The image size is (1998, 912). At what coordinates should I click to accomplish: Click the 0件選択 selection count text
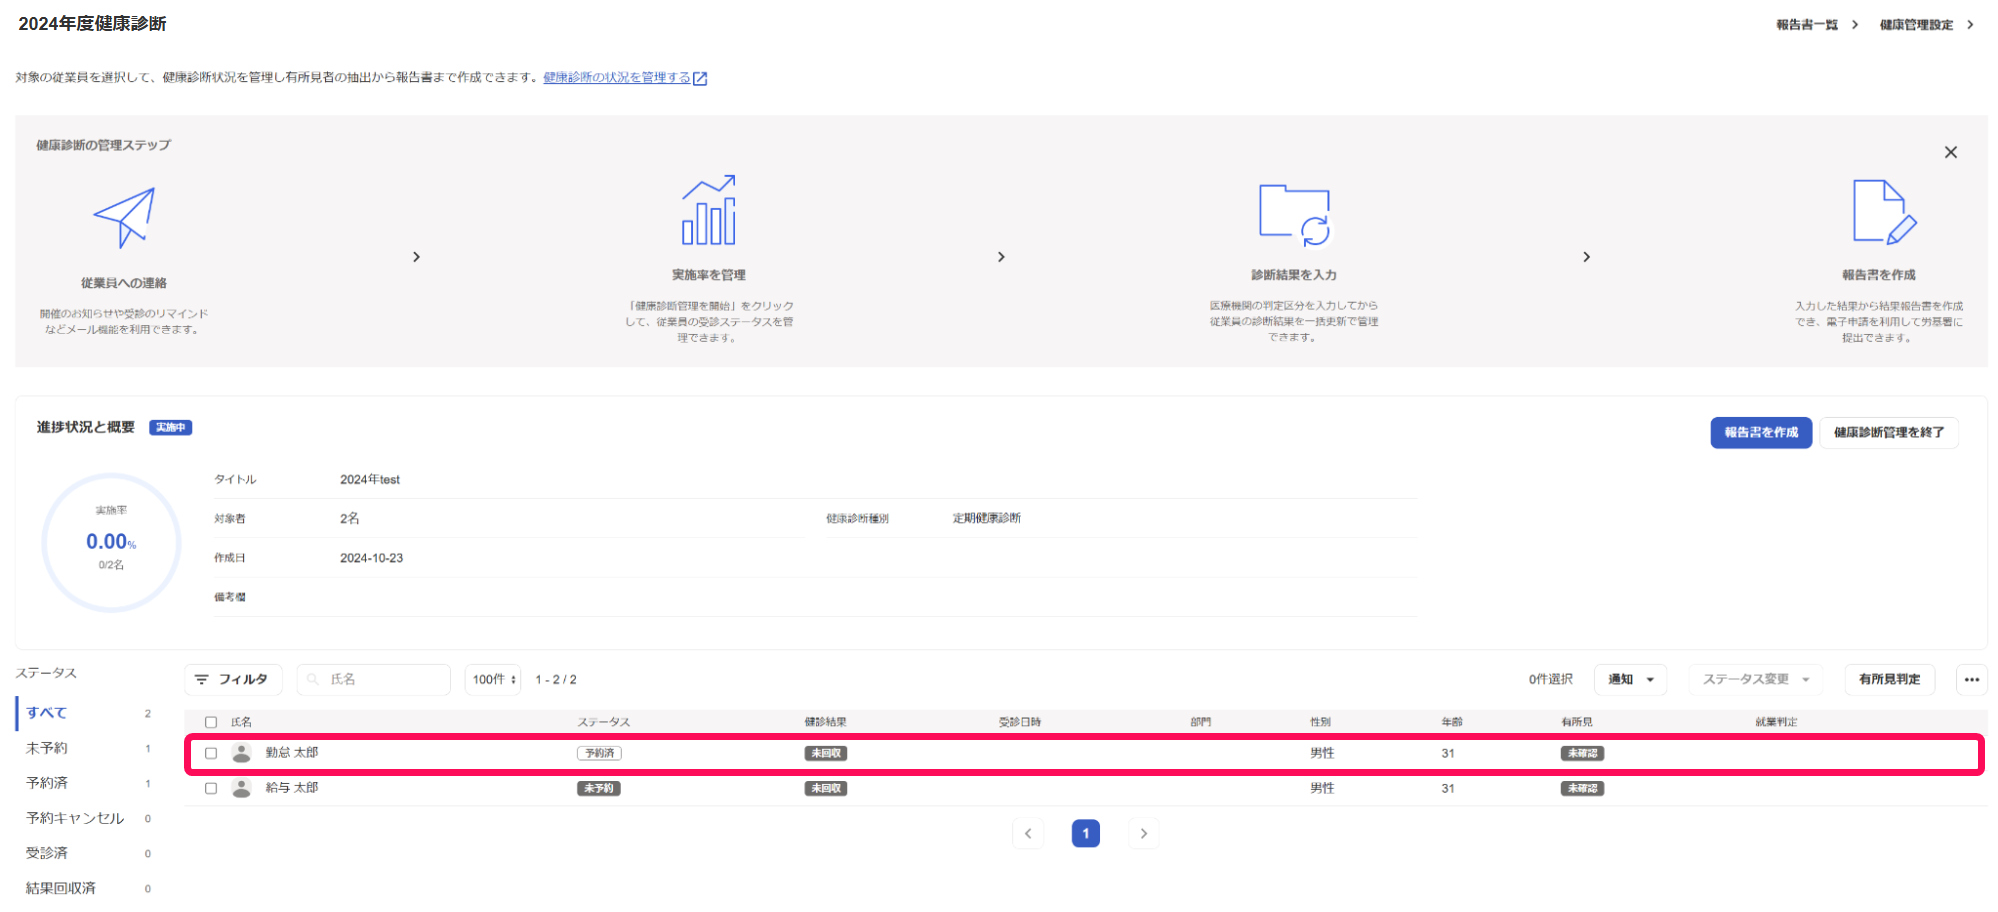pos(1550,679)
